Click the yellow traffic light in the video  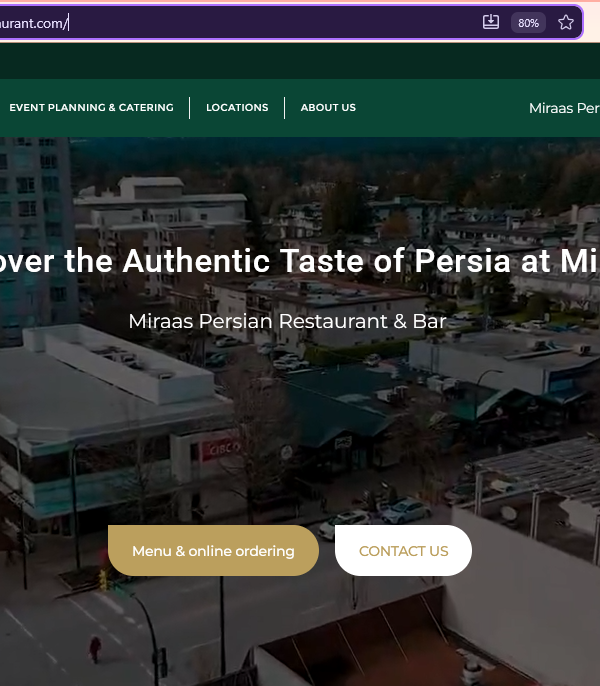(x=103, y=580)
